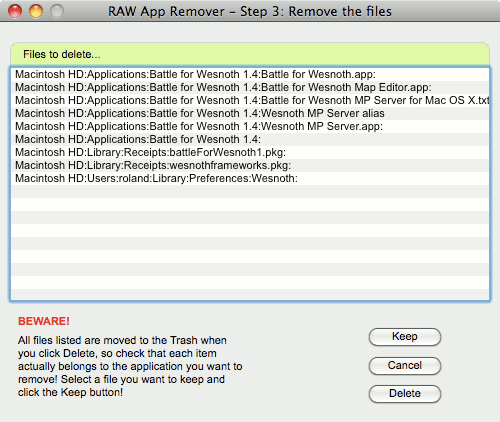Select the Wesnoth MP Server.app row
This screenshot has height=422, width=500.
(x=250, y=126)
